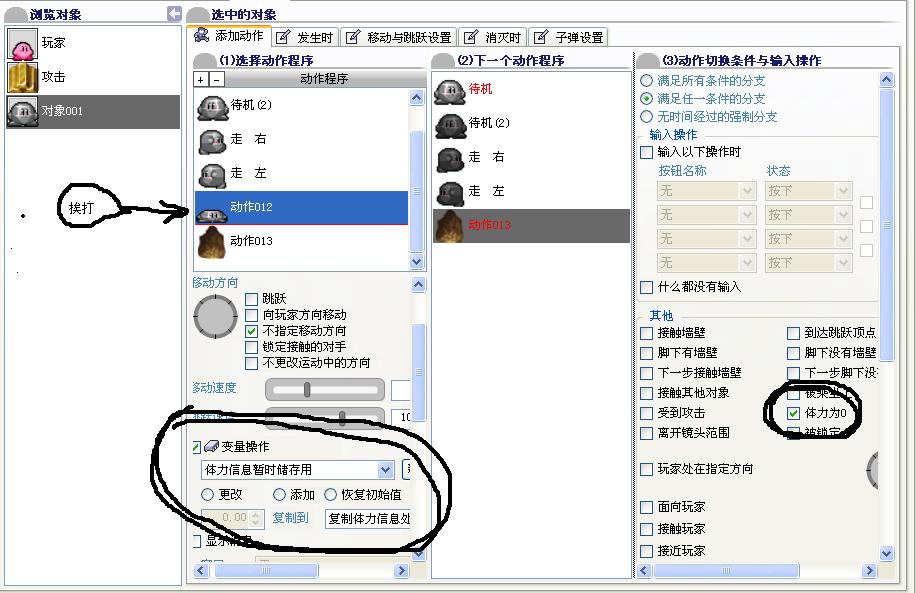Click the scroll down arrow of 动作程序 list
The image size is (916, 593).
click(417, 261)
